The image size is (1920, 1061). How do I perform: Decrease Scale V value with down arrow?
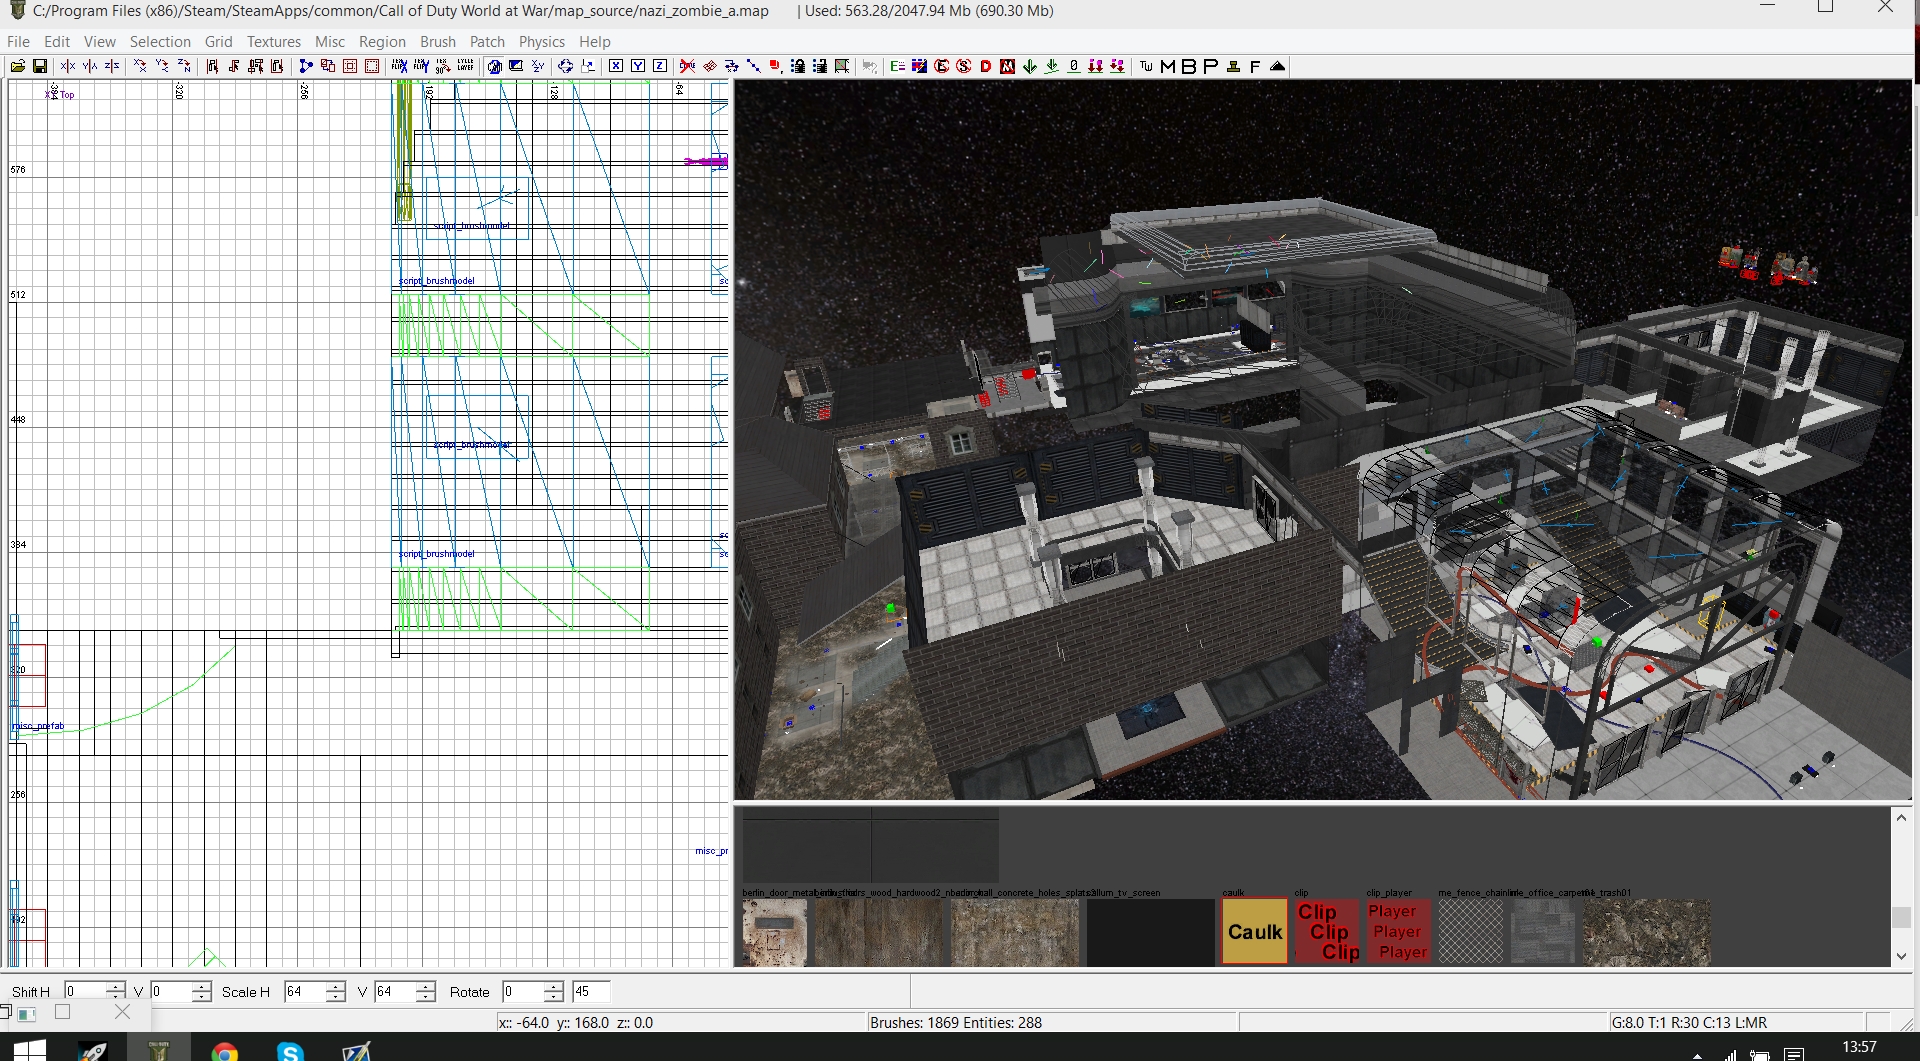point(426,997)
